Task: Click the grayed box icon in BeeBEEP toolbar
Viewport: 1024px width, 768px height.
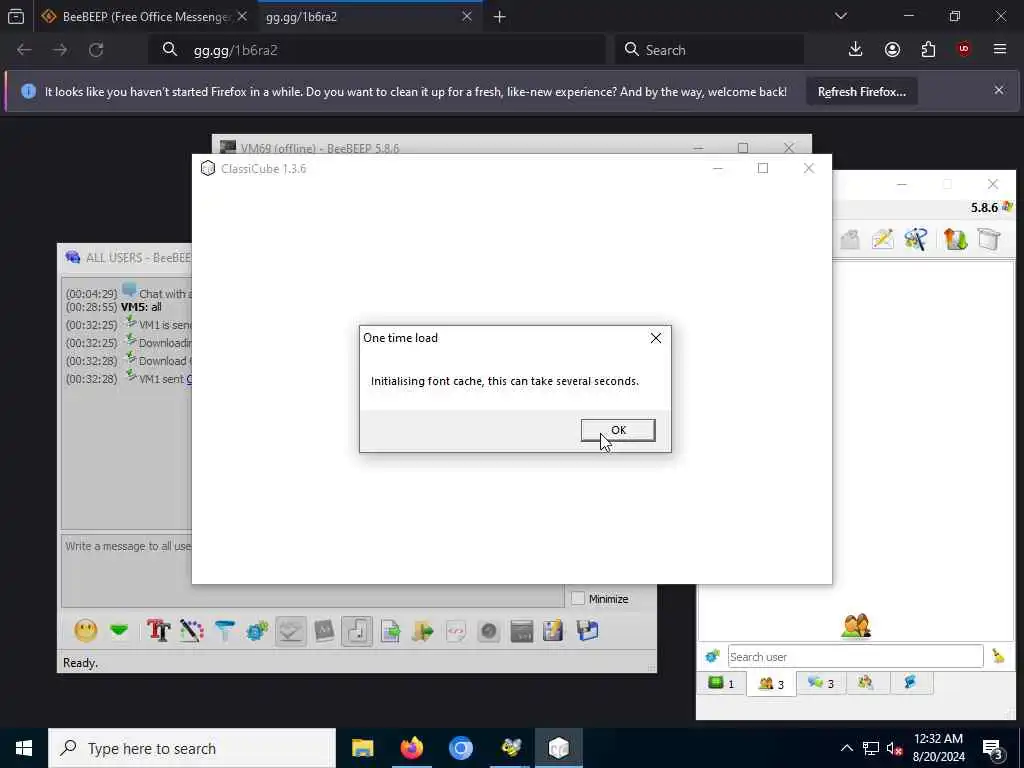Action: point(850,239)
